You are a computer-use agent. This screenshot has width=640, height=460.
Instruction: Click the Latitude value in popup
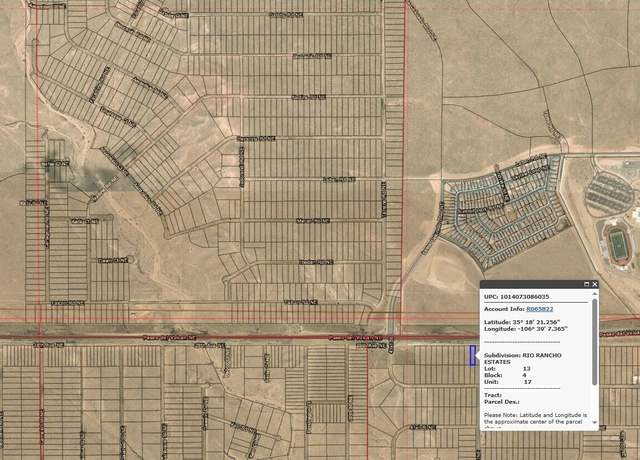[x=536, y=322]
